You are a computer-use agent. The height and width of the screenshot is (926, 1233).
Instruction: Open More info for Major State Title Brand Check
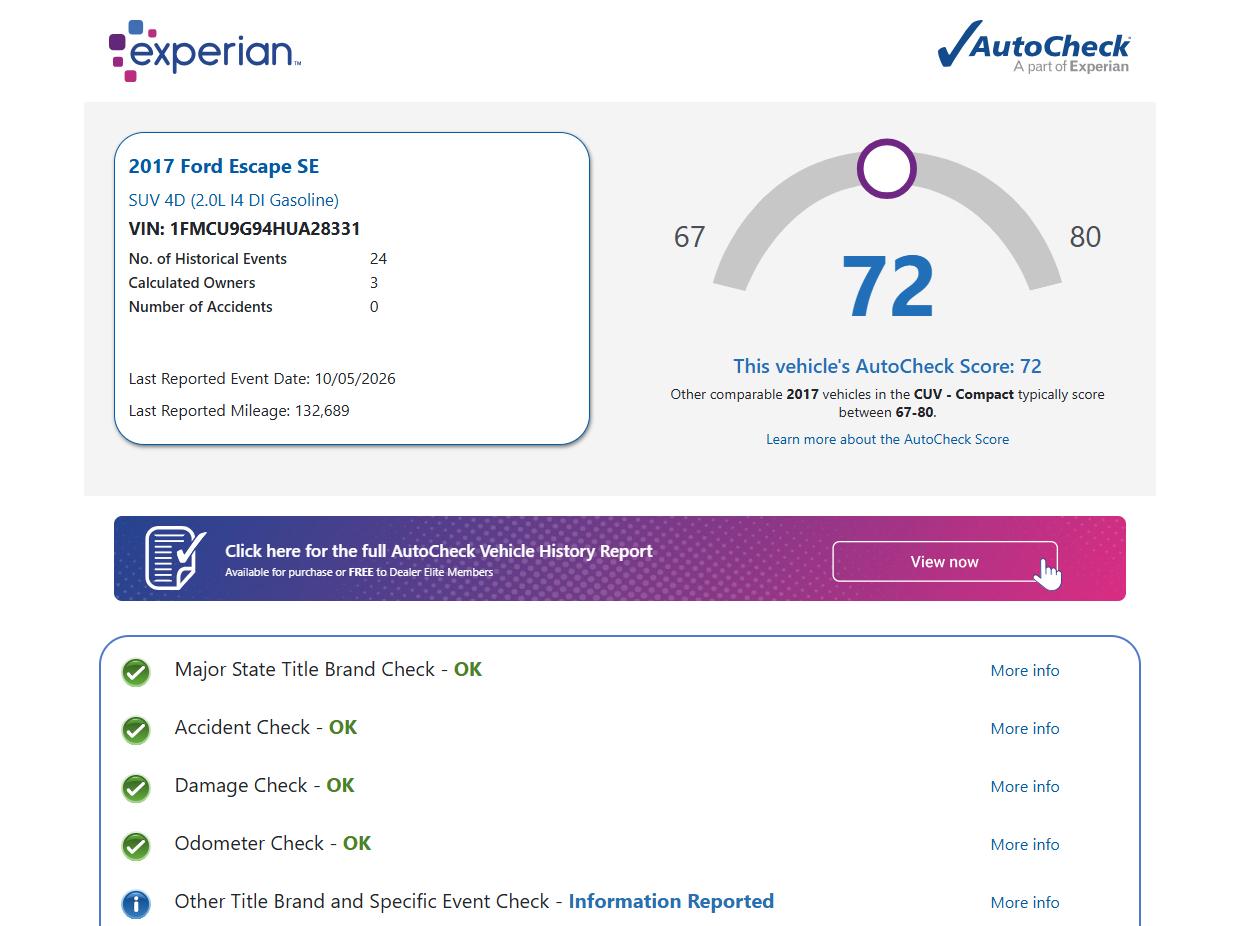point(1025,671)
